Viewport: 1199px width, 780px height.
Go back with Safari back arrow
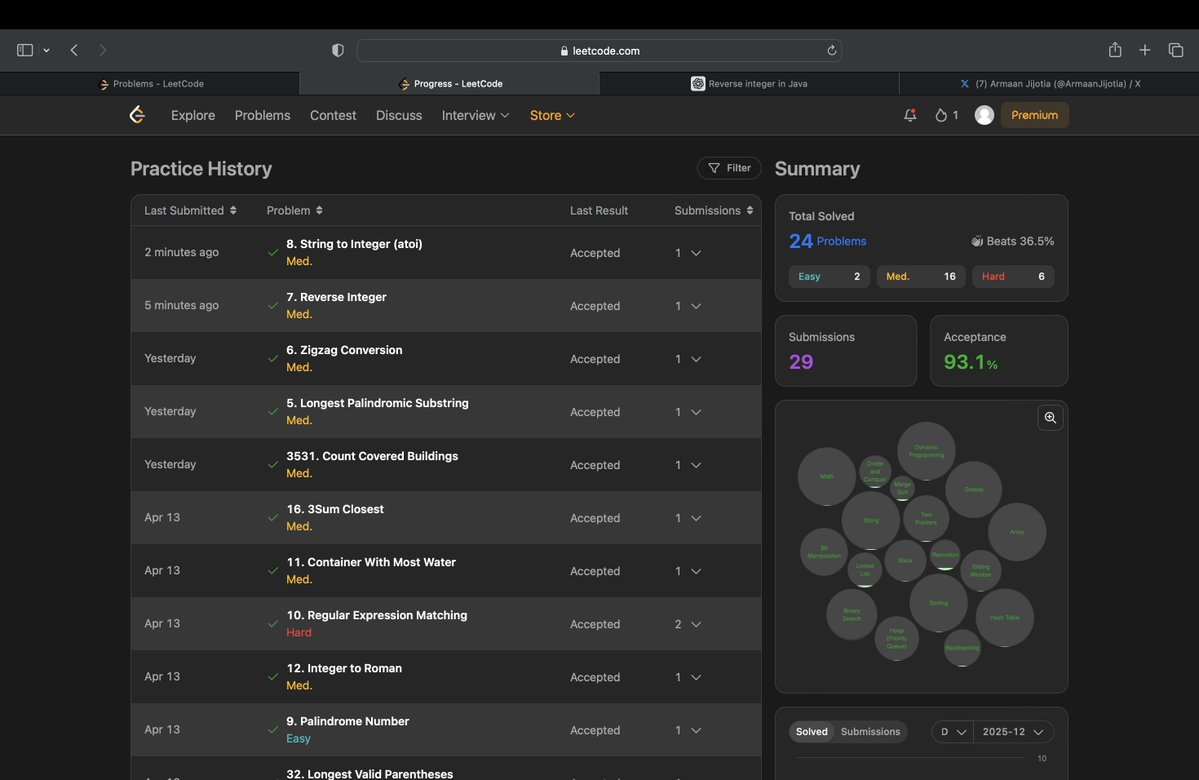coord(74,50)
